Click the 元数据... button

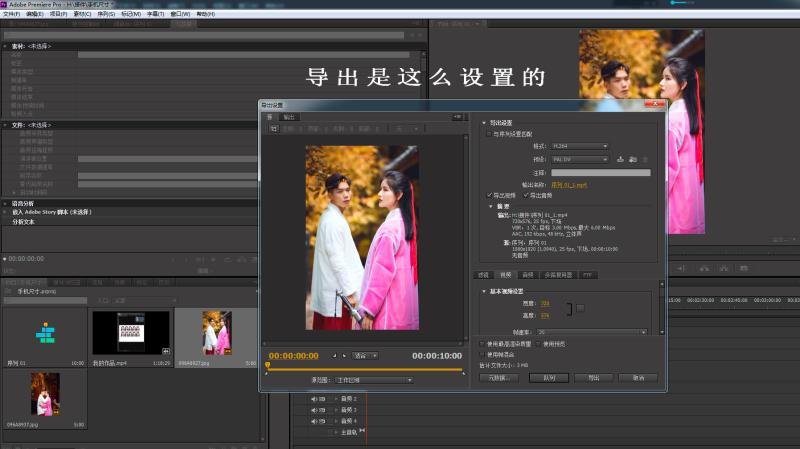click(x=499, y=378)
